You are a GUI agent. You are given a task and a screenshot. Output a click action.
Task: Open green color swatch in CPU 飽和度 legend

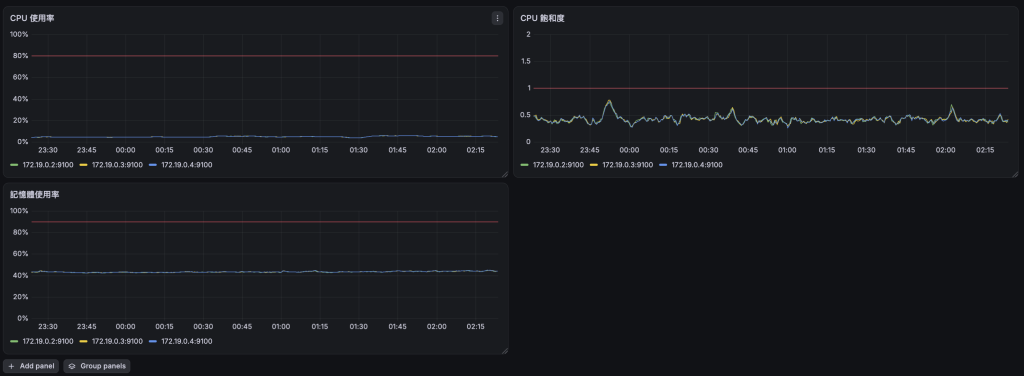525,165
